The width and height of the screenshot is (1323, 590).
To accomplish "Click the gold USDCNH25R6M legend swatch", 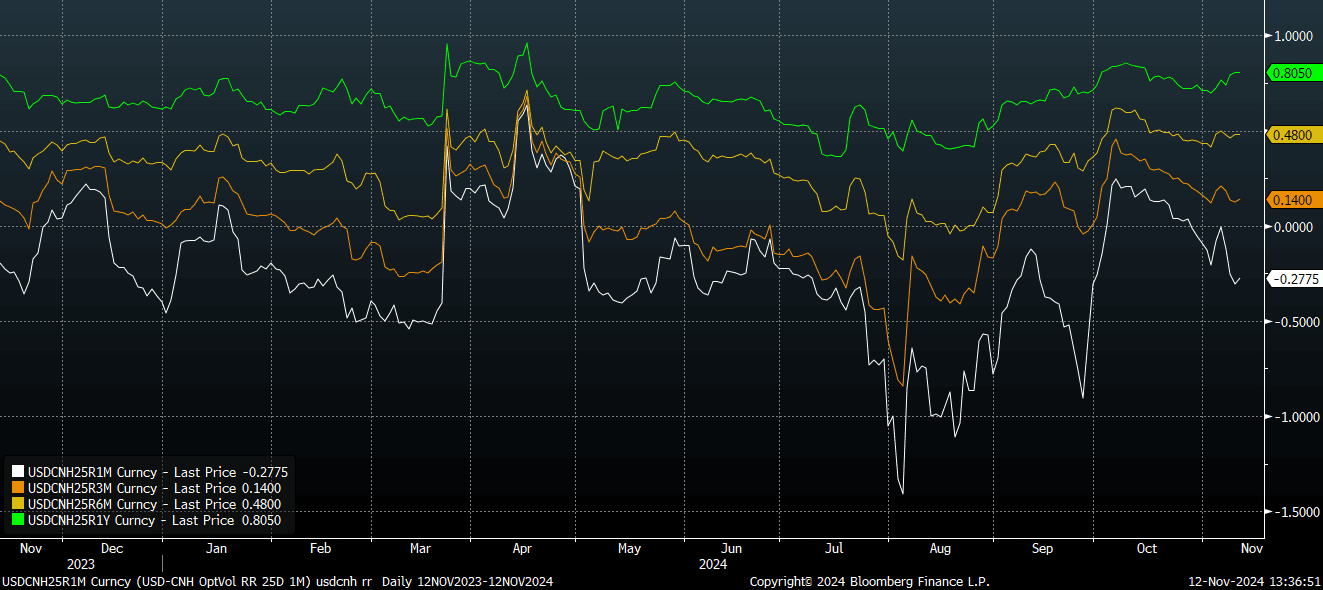I will pyautogui.click(x=17, y=504).
